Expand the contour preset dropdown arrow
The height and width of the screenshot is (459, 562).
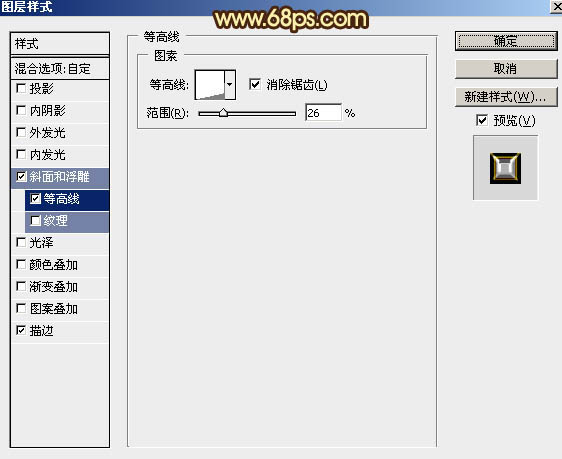pyautogui.click(x=230, y=85)
